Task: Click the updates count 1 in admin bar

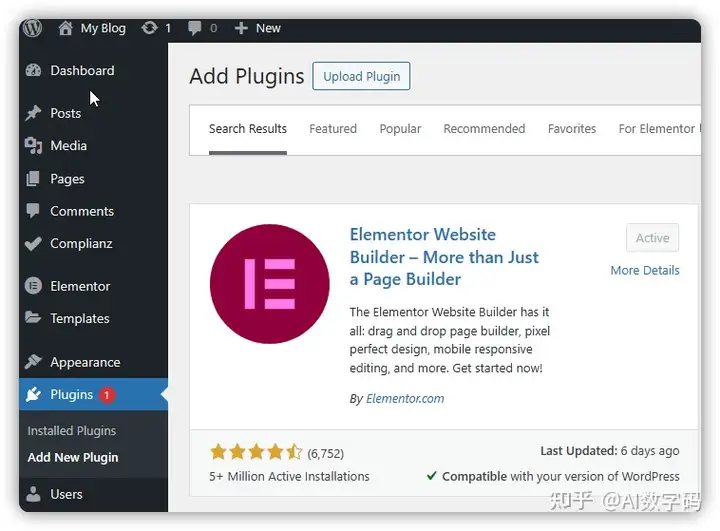Action: (x=168, y=28)
